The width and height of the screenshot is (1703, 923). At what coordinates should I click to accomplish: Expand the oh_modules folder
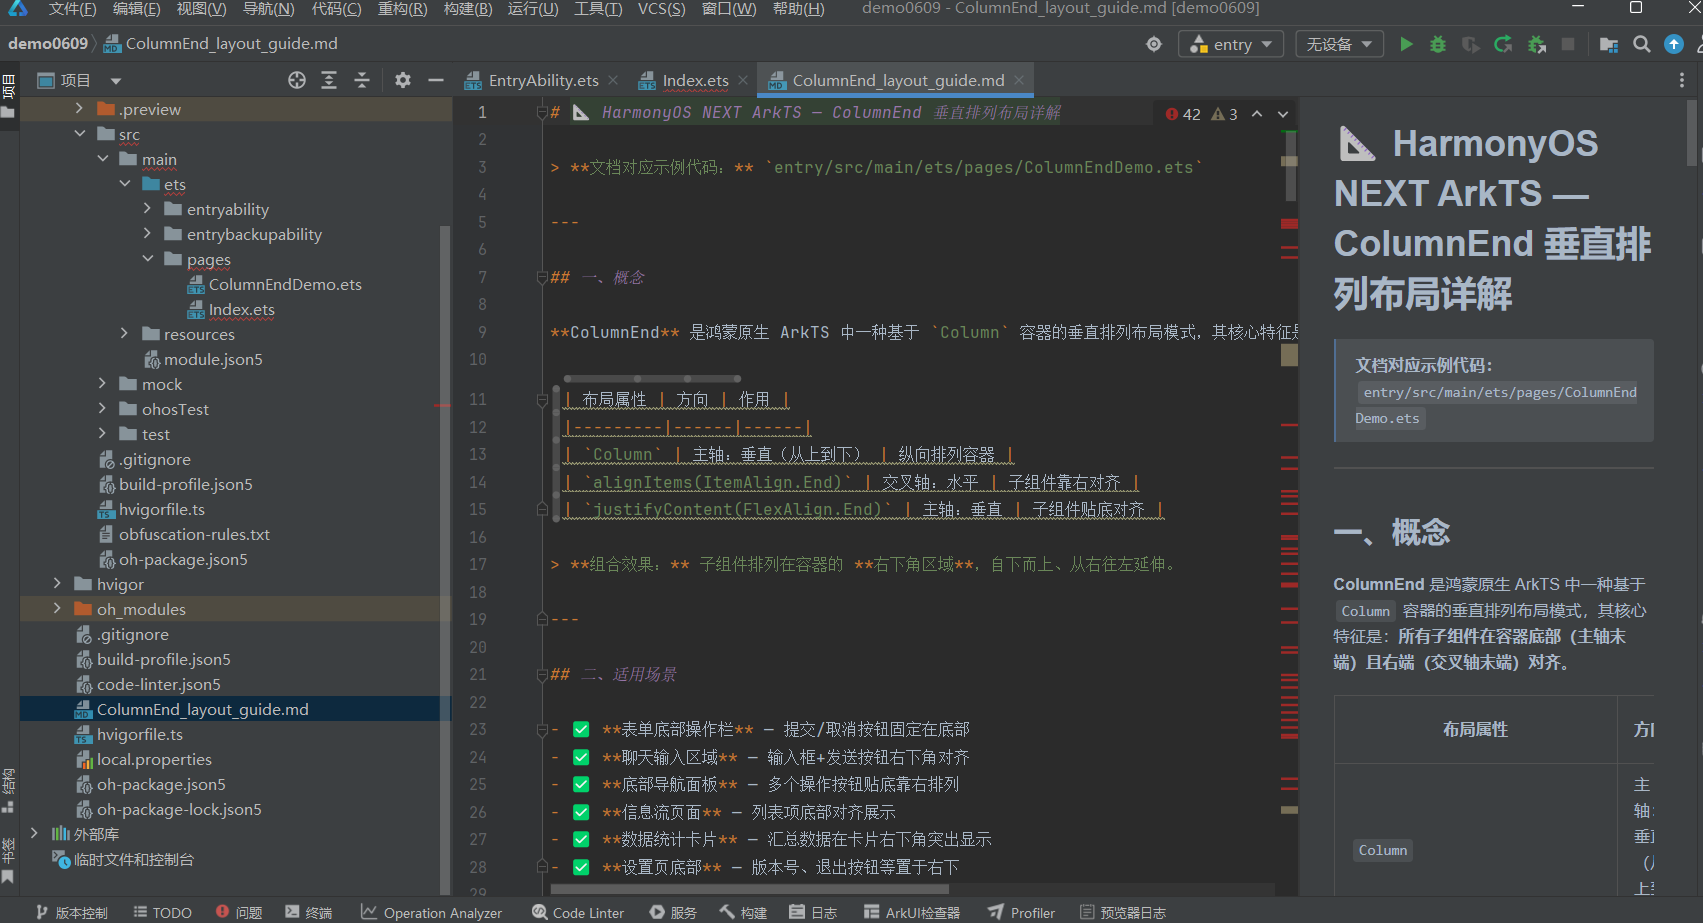click(57, 608)
